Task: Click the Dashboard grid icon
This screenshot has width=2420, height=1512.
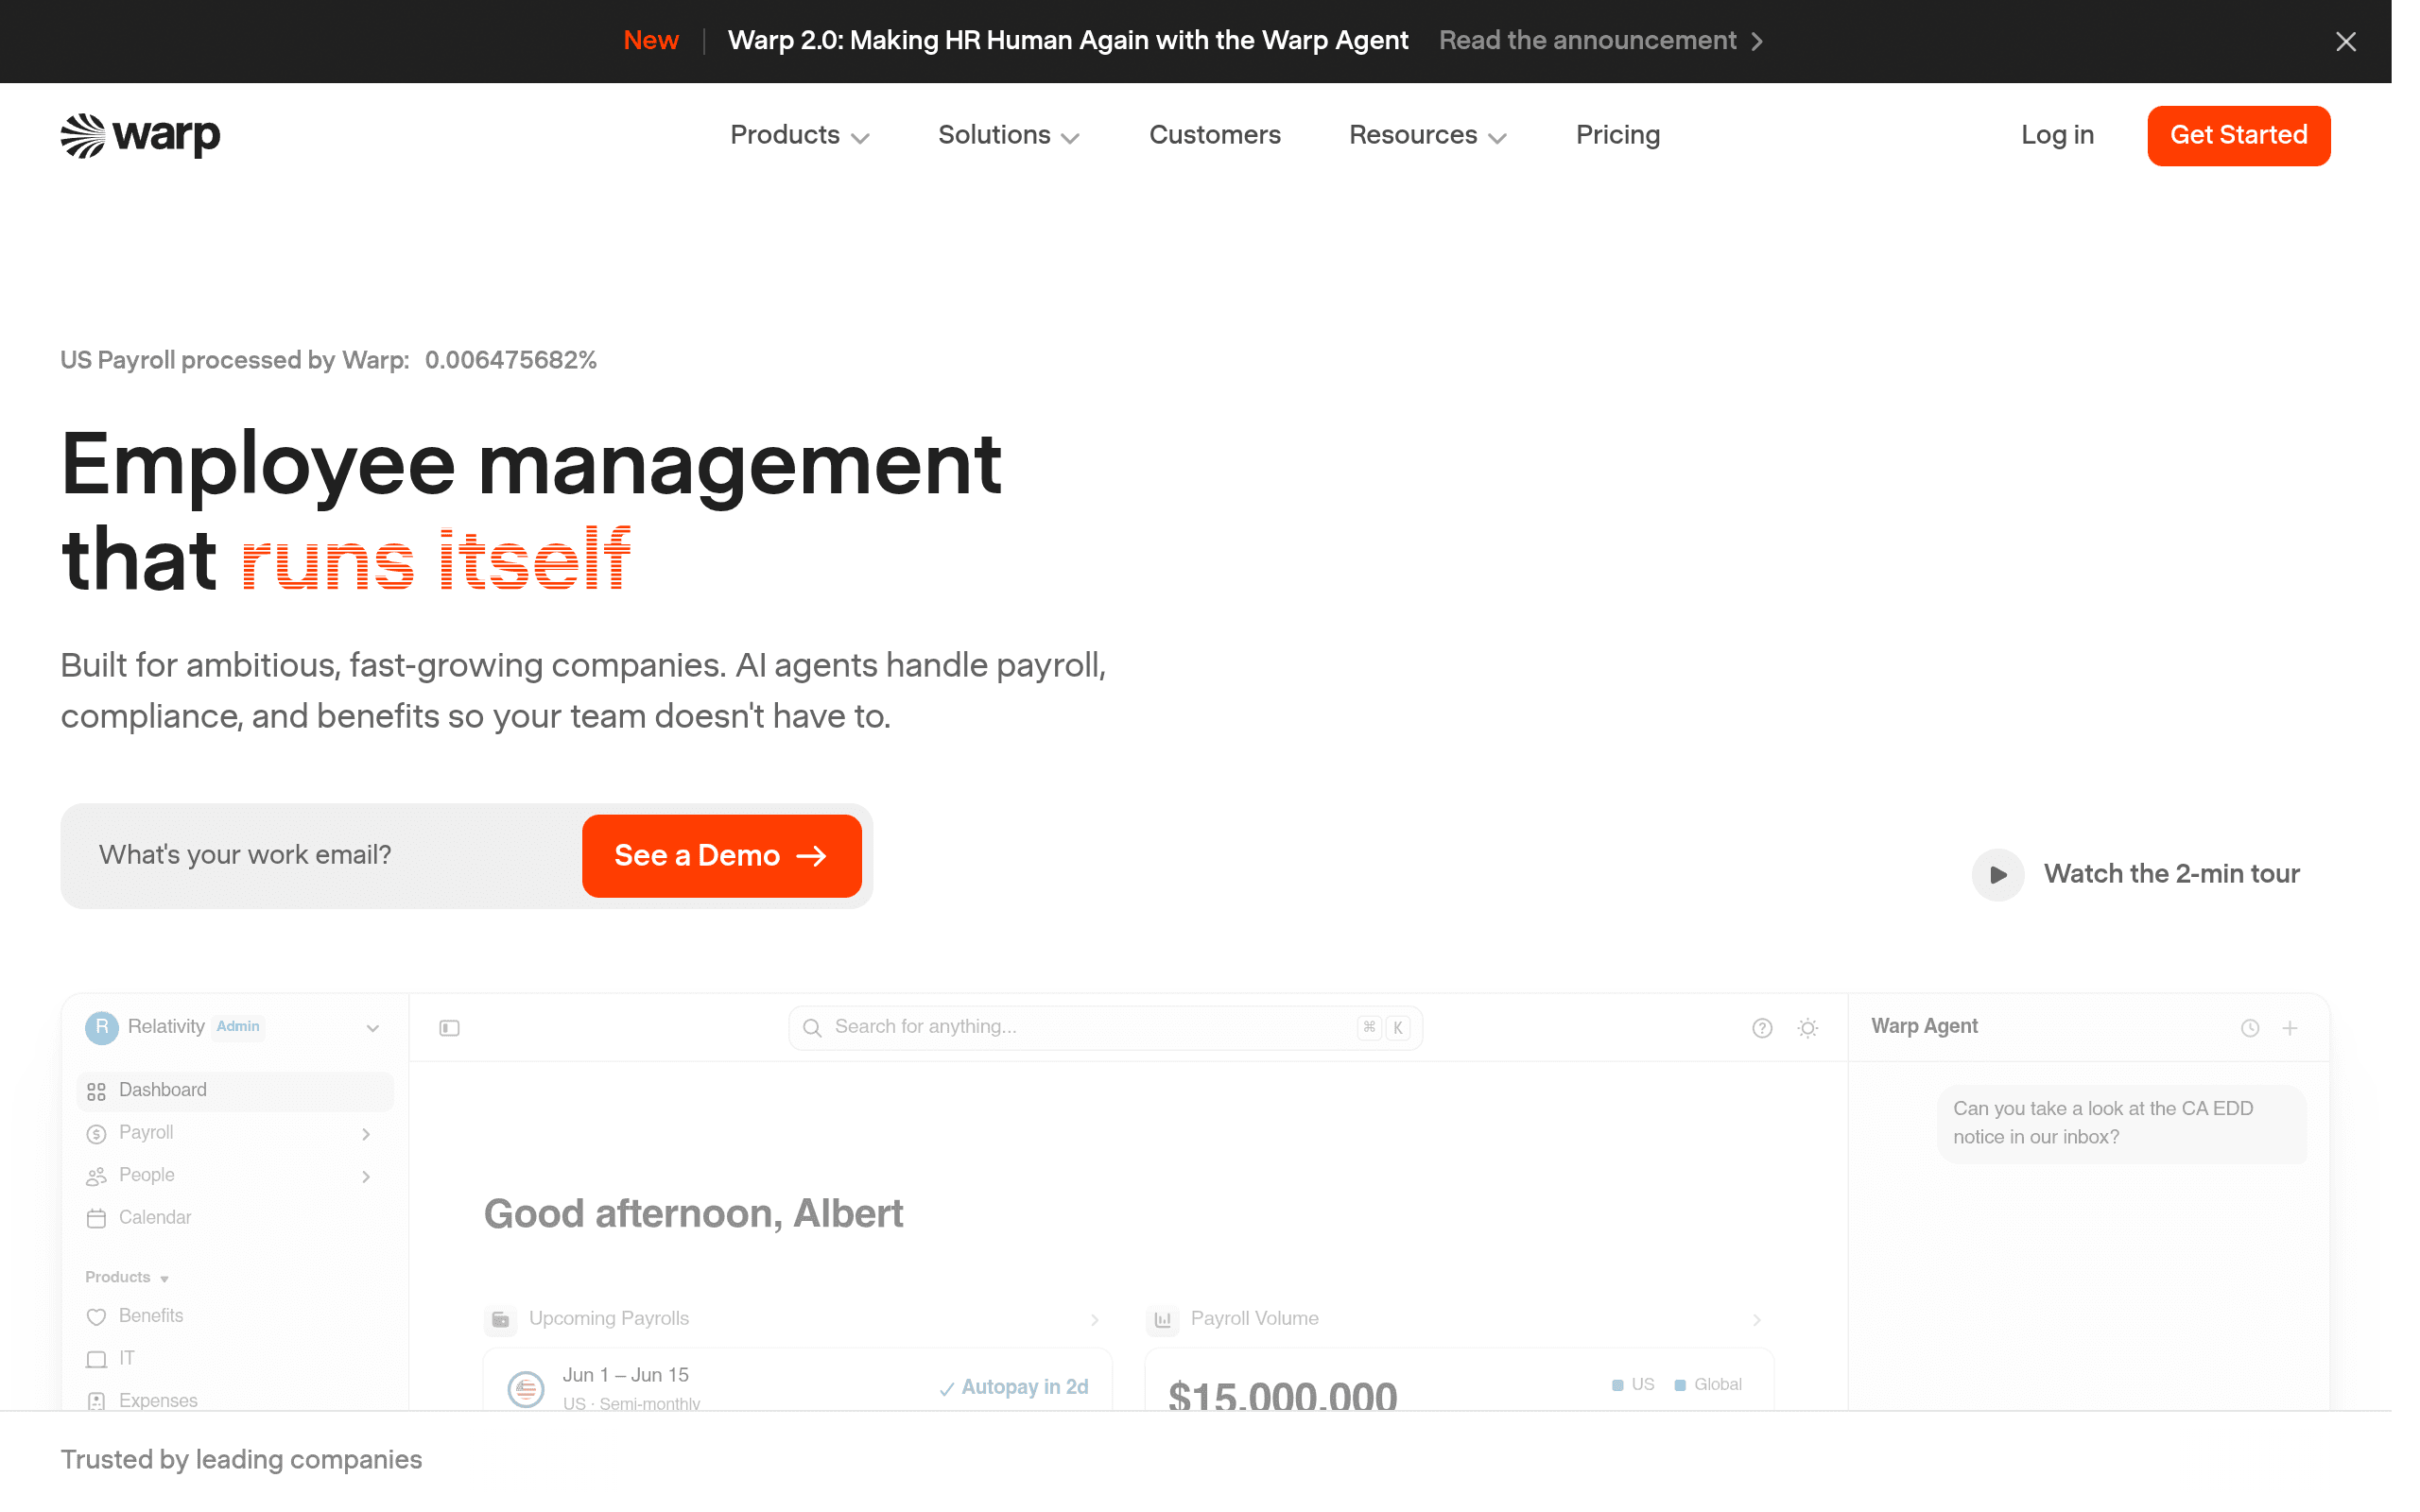Action: tap(96, 1091)
